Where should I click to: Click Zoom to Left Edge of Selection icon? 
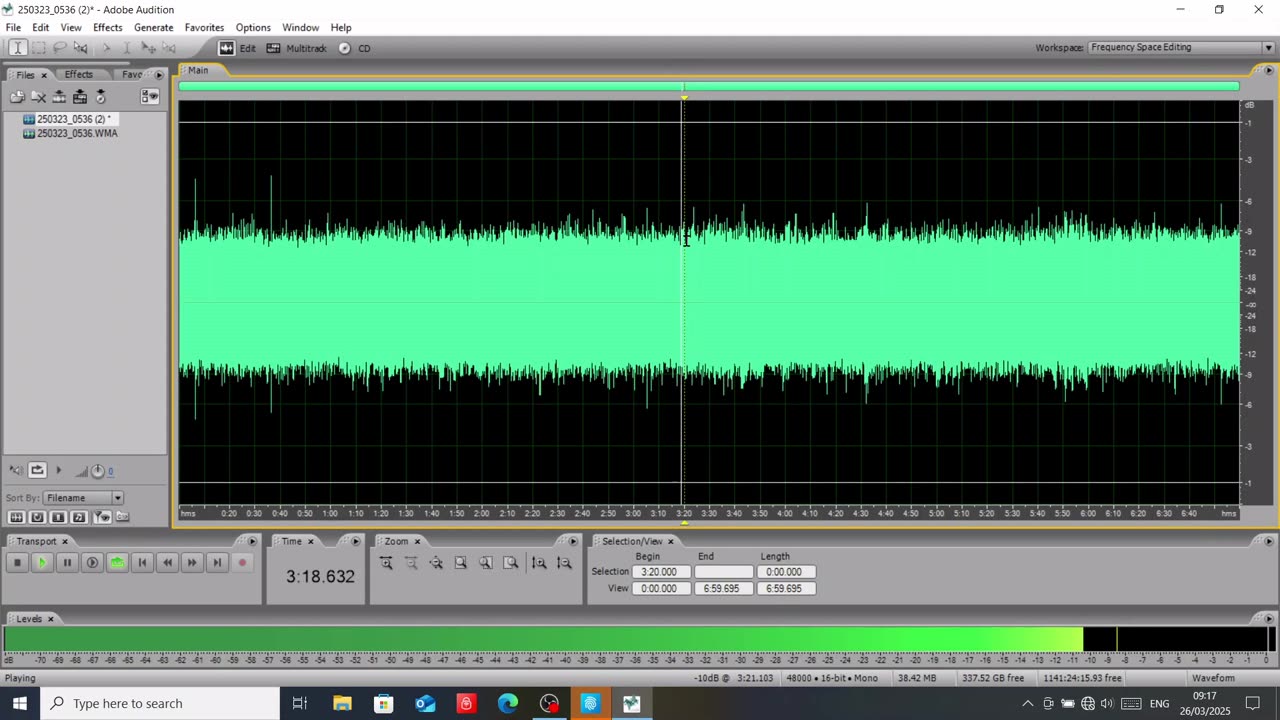(x=486, y=563)
